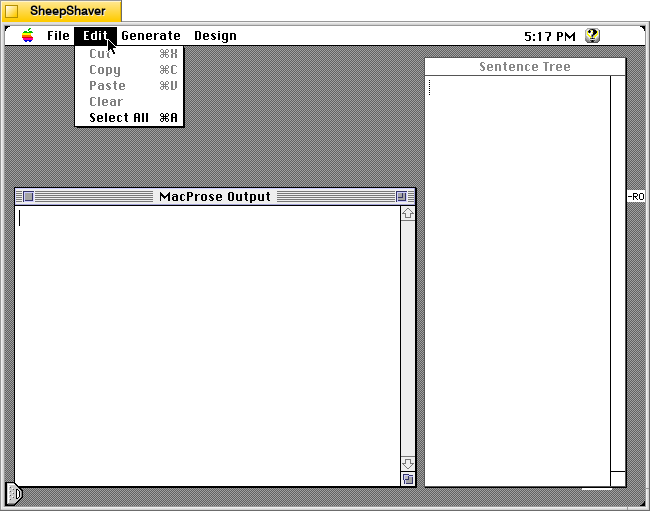Open the Design menu
The width and height of the screenshot is (650, 511).
point(216,36)
